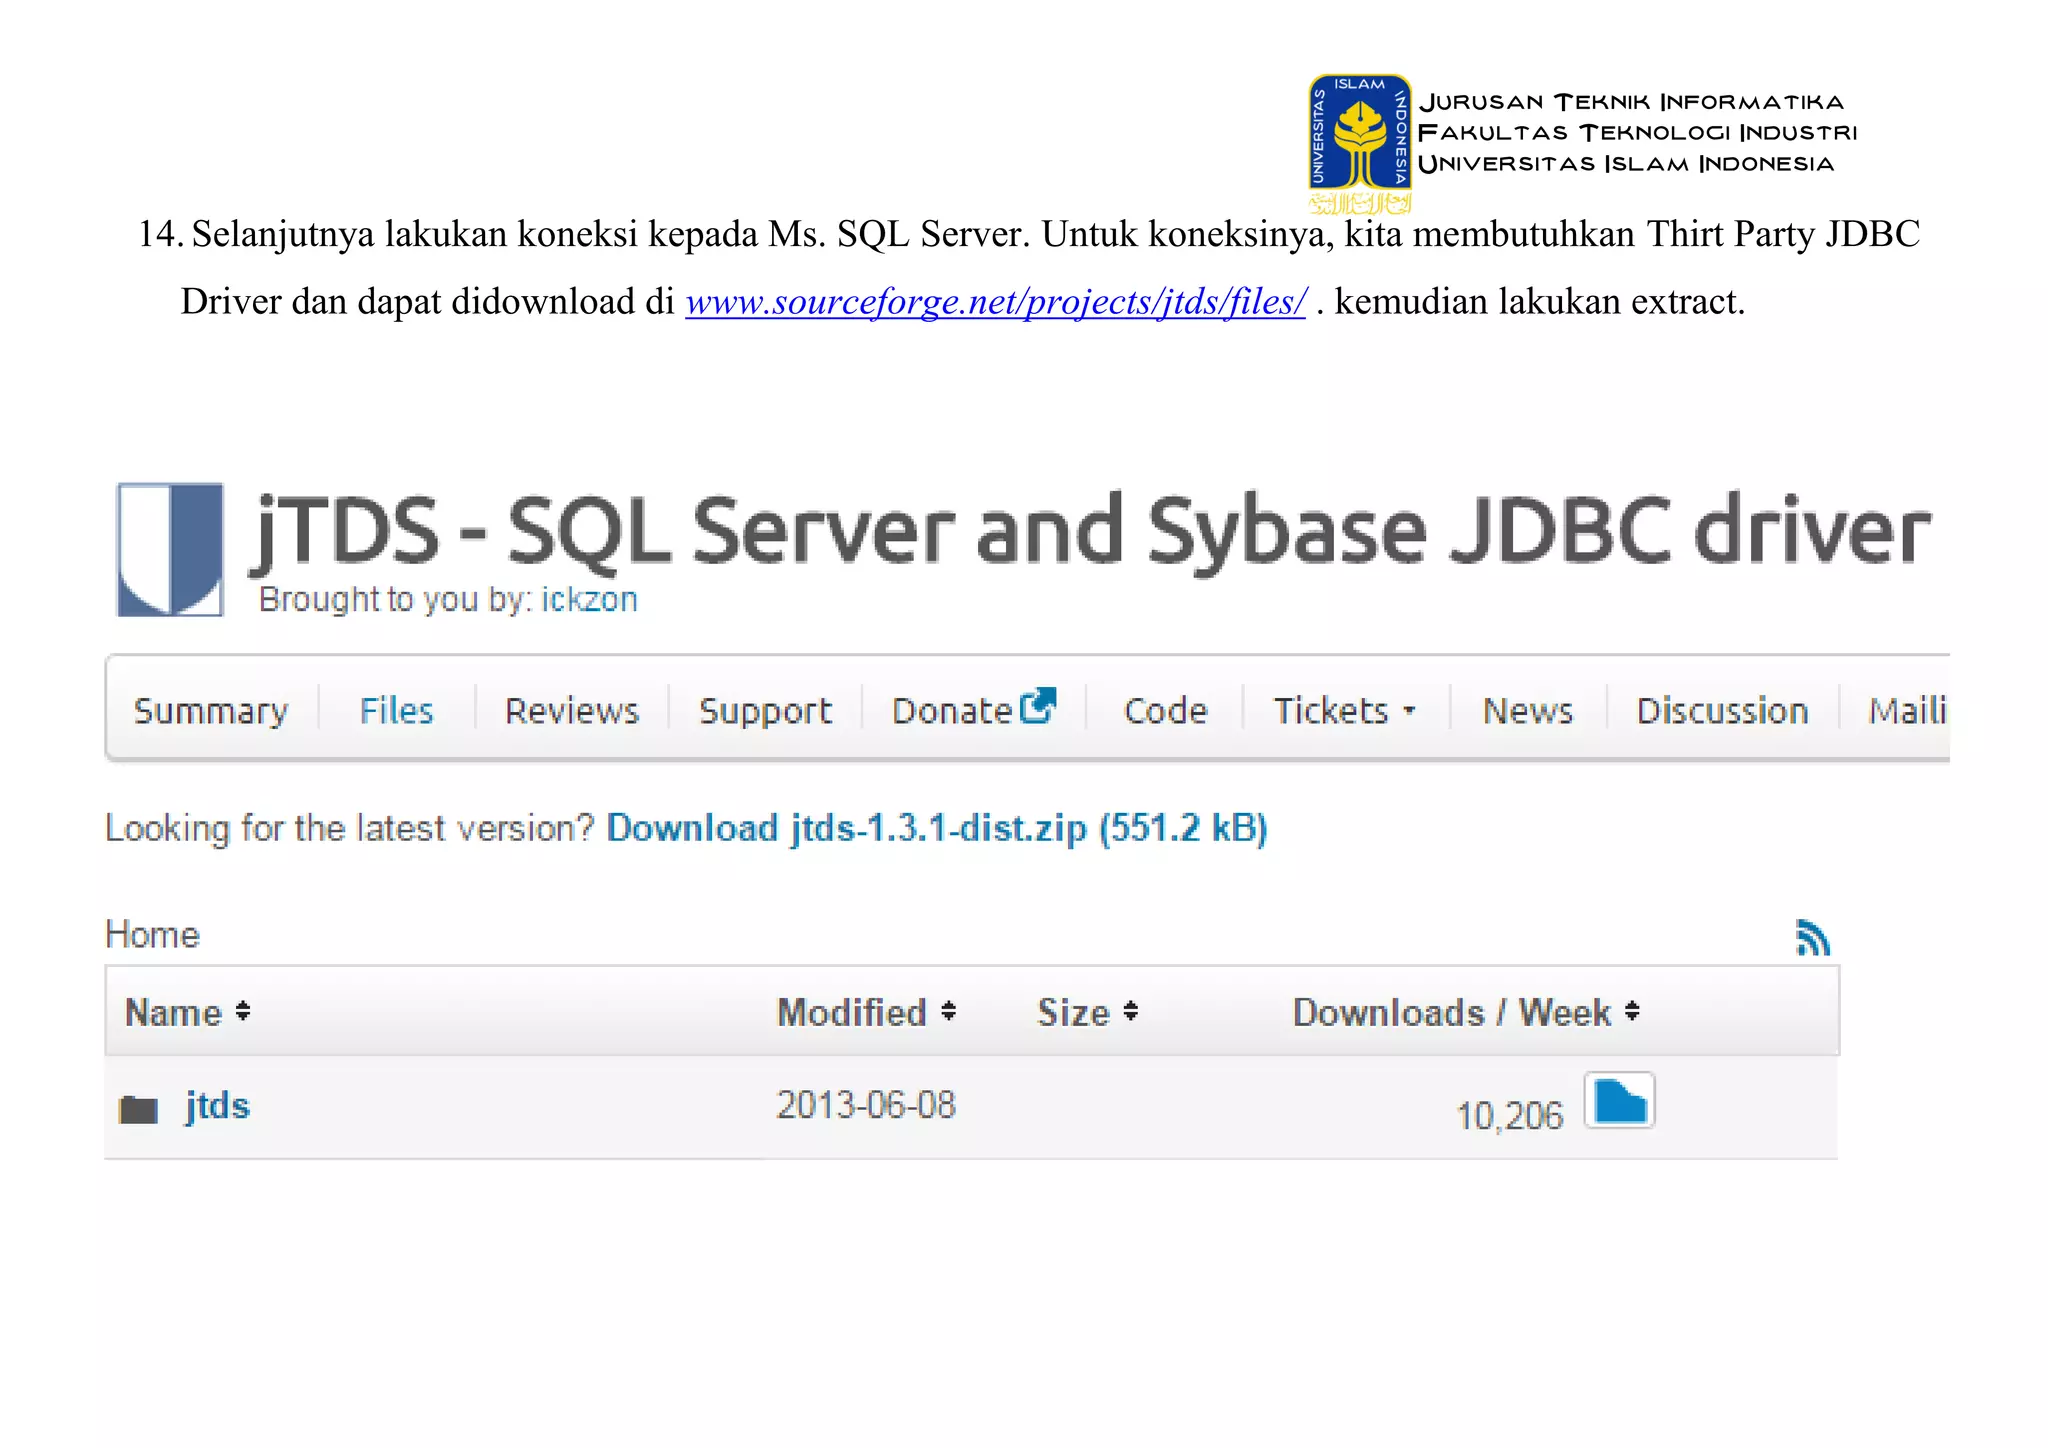Image resolution: width=2048 pixels, height=1448 pixels.
Task: Open the News tab
Action: [x=1527, y=710]
